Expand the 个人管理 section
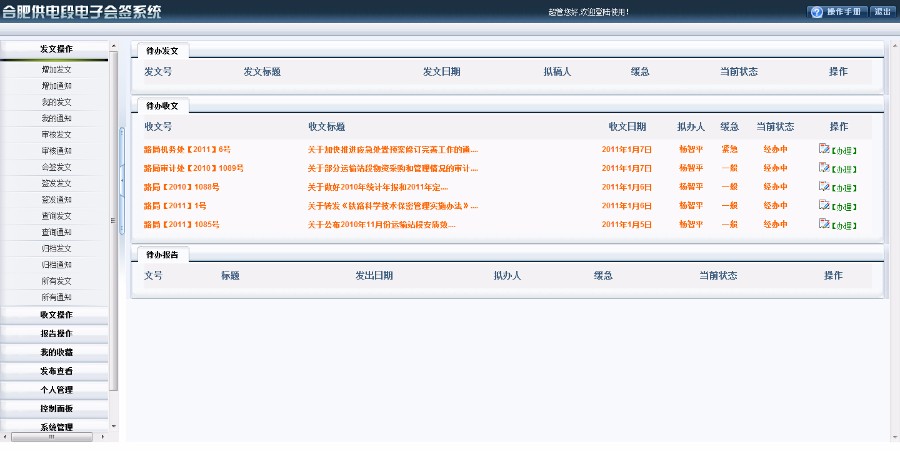Image resolution: width=900 pixels, height=451 pixels. tap(54, 390)
